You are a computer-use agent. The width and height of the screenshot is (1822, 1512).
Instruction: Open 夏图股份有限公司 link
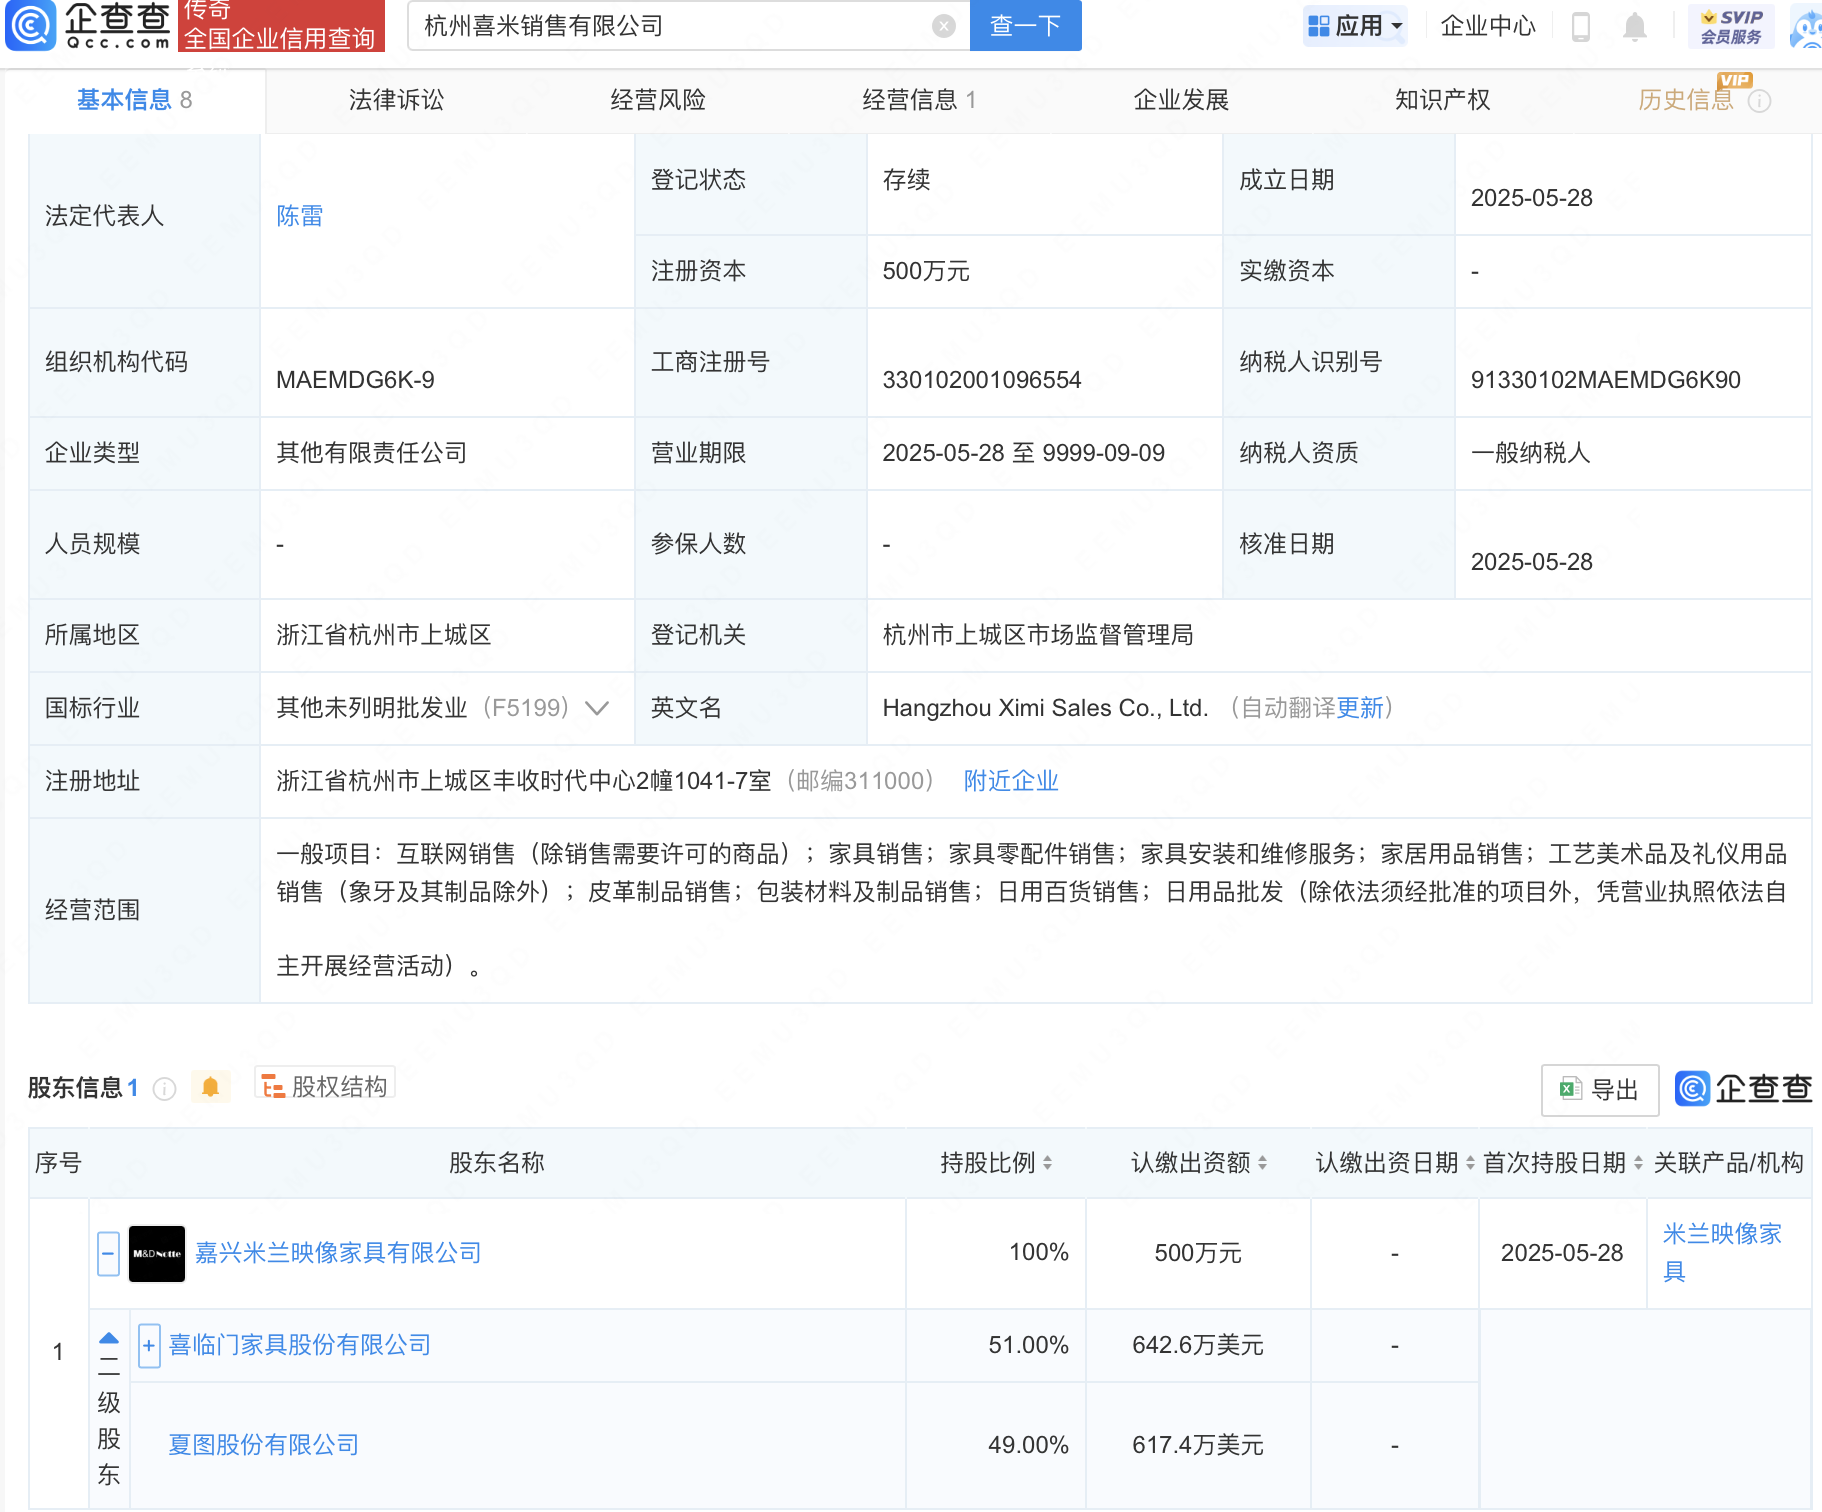coord(264,1445)
